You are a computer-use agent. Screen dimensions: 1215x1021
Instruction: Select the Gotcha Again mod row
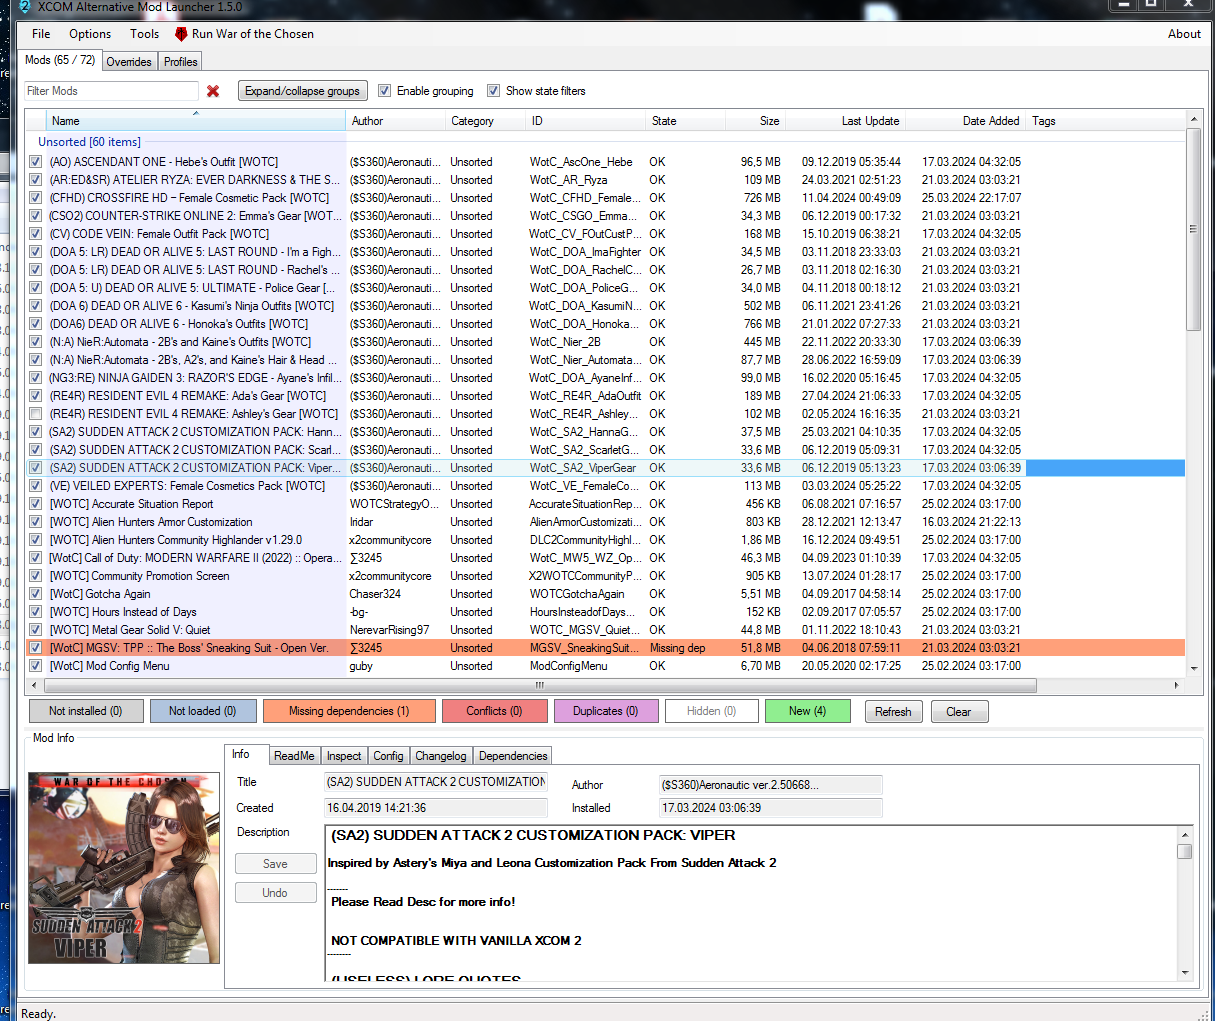605,594
